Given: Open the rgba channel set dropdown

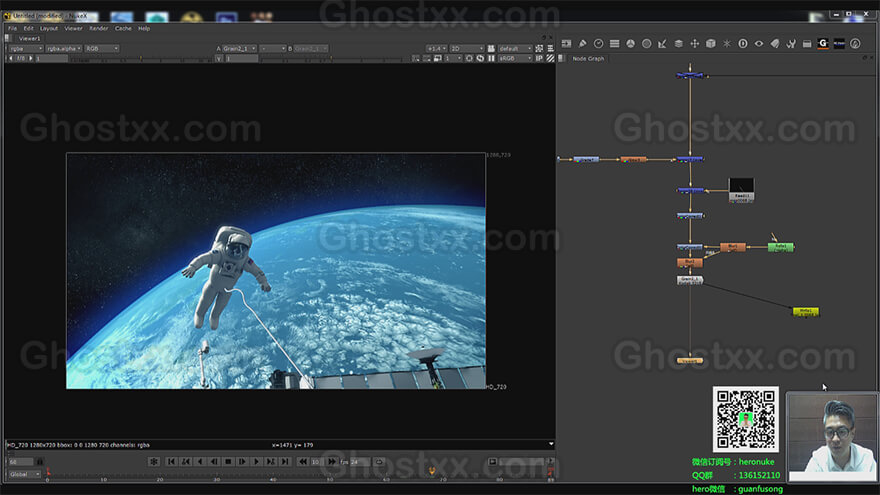Looking at the screenshot, I should (26, 49).
